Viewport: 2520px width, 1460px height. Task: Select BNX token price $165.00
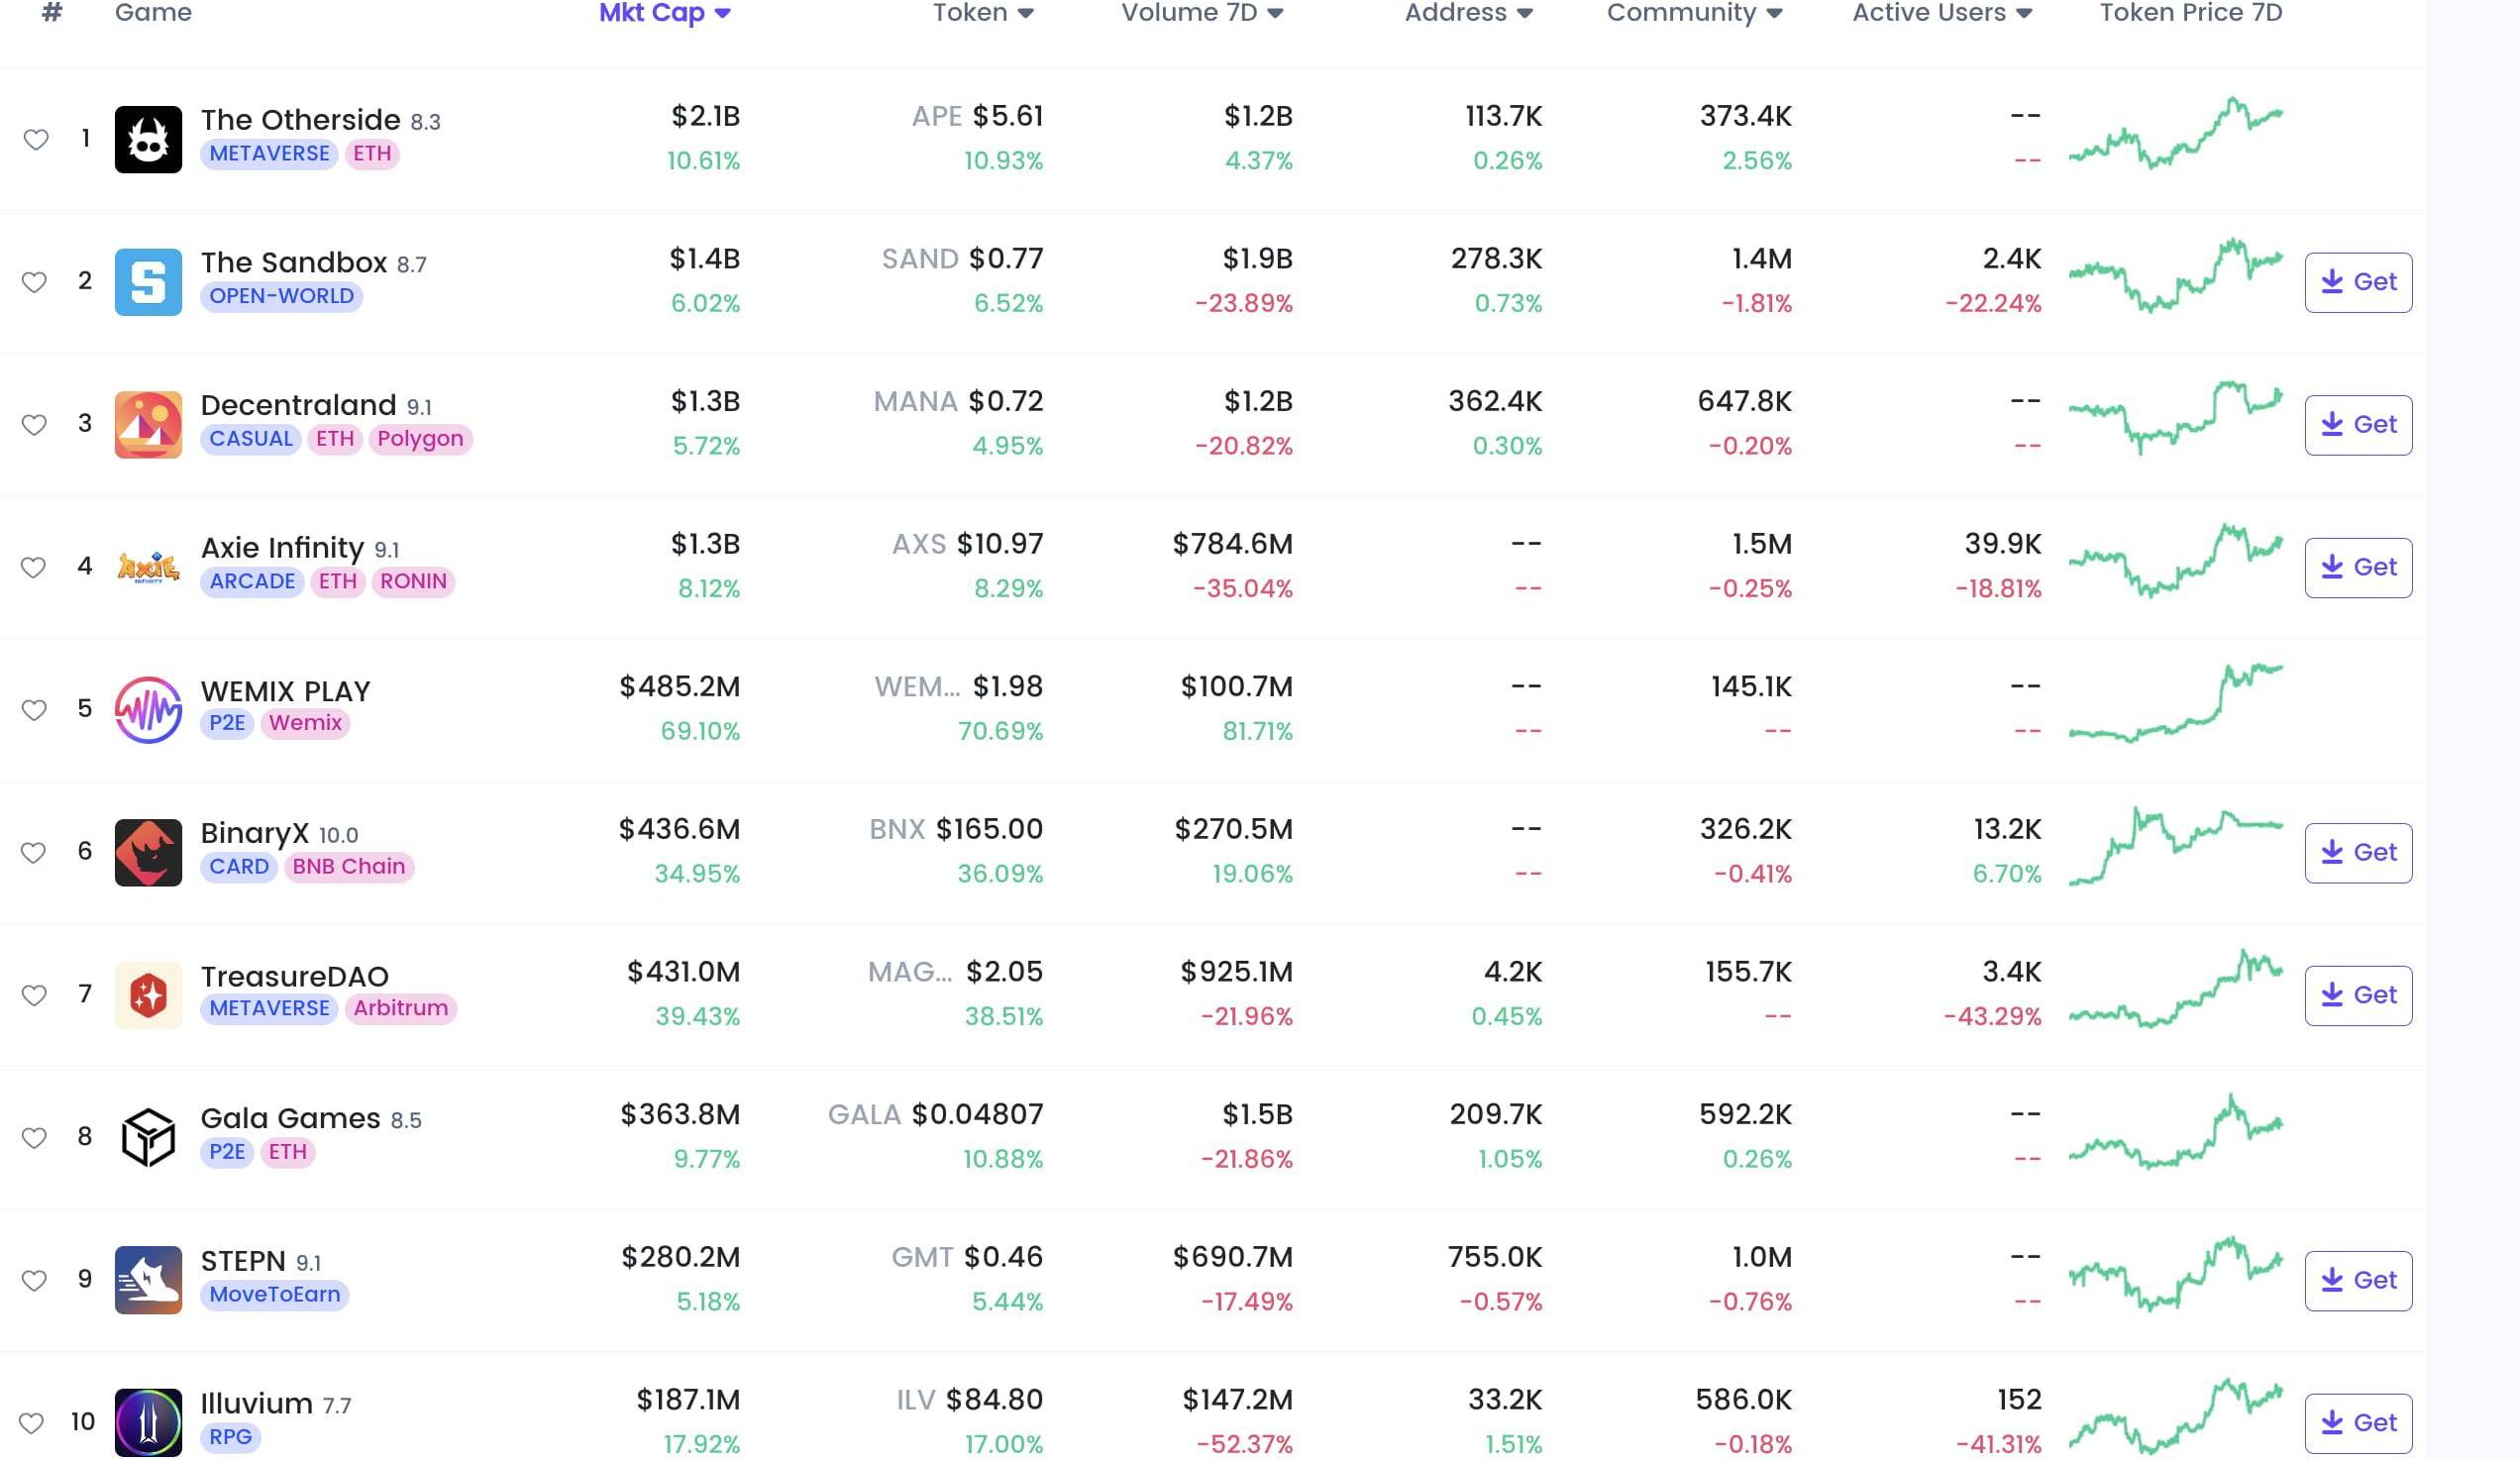pos(989,829)
